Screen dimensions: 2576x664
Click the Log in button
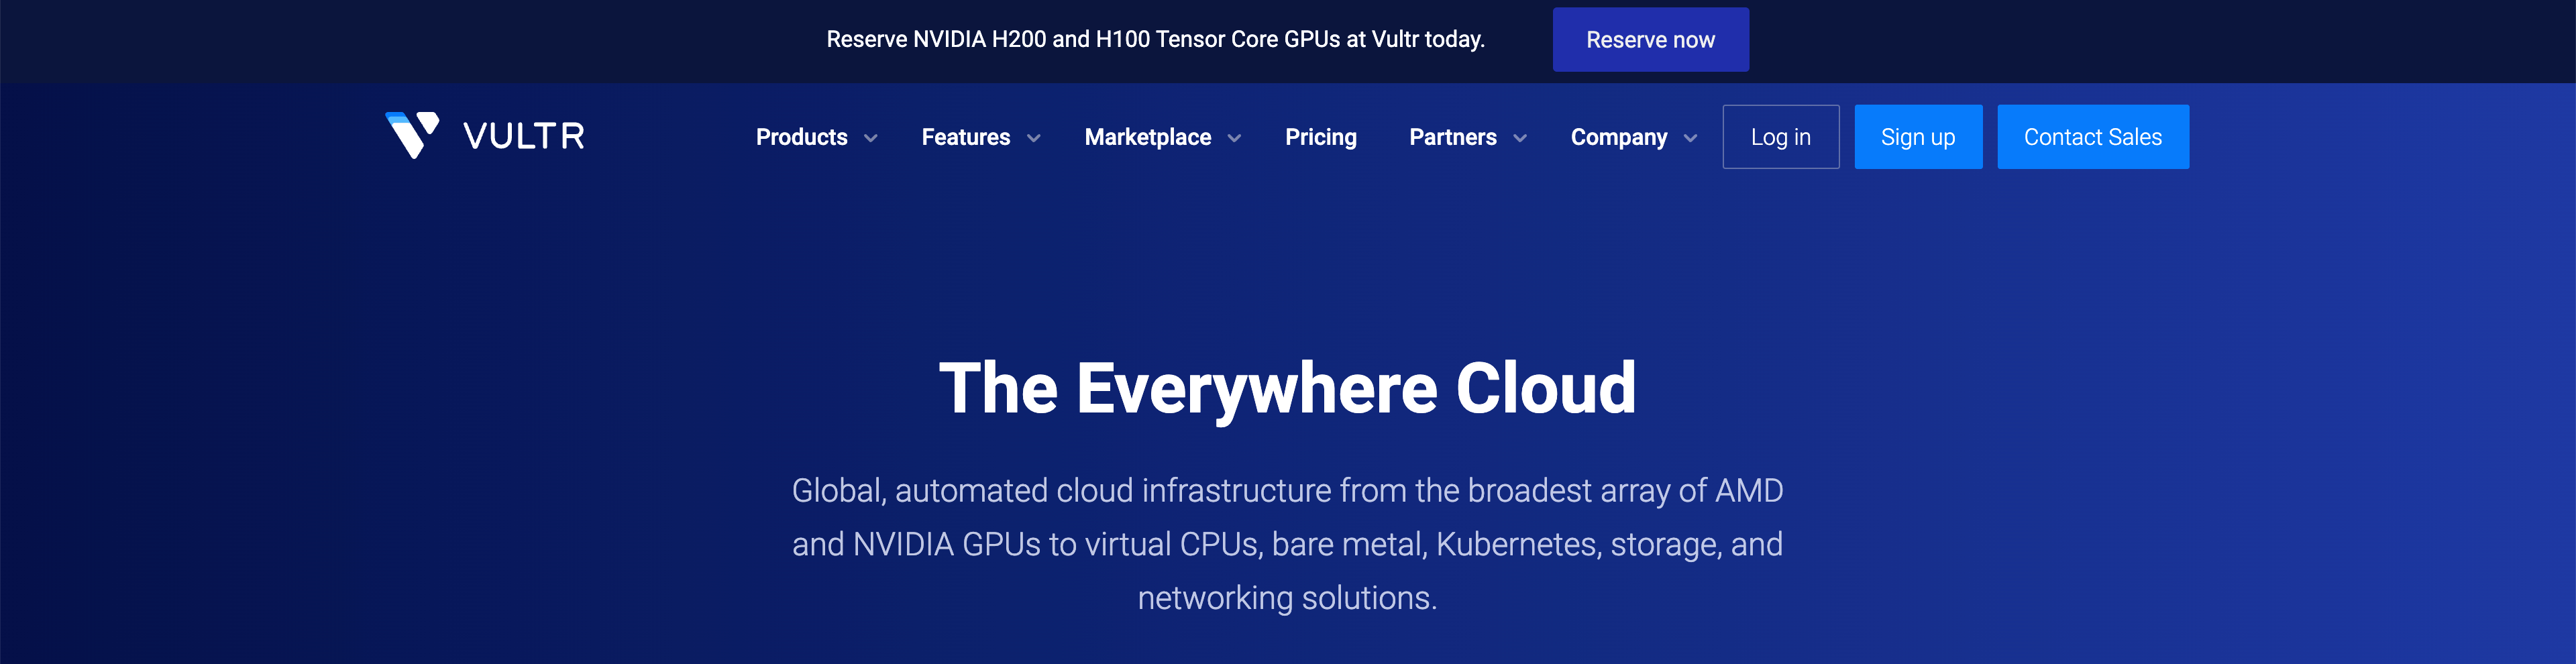tap(1780, 137)
